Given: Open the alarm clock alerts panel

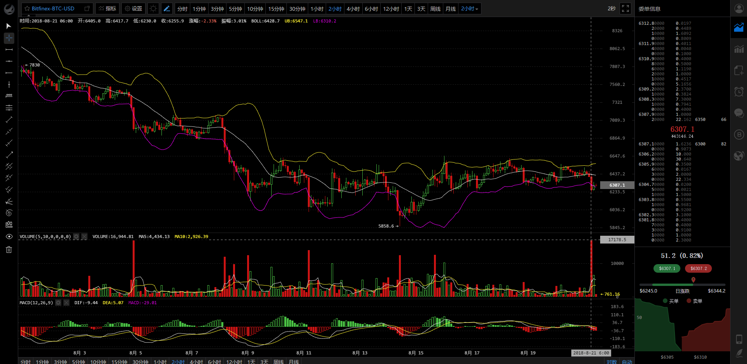Looking at the screenshot, I should pos(739,91).
